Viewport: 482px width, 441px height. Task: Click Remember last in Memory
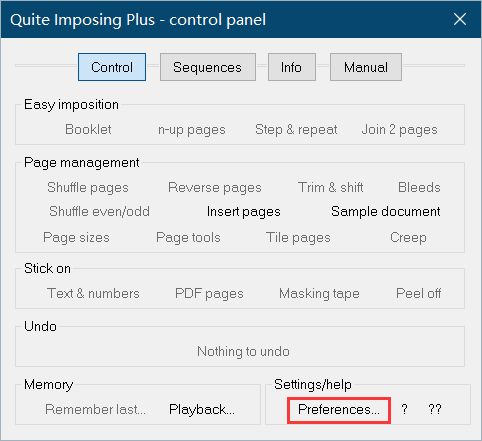click(x=95, y=410)
